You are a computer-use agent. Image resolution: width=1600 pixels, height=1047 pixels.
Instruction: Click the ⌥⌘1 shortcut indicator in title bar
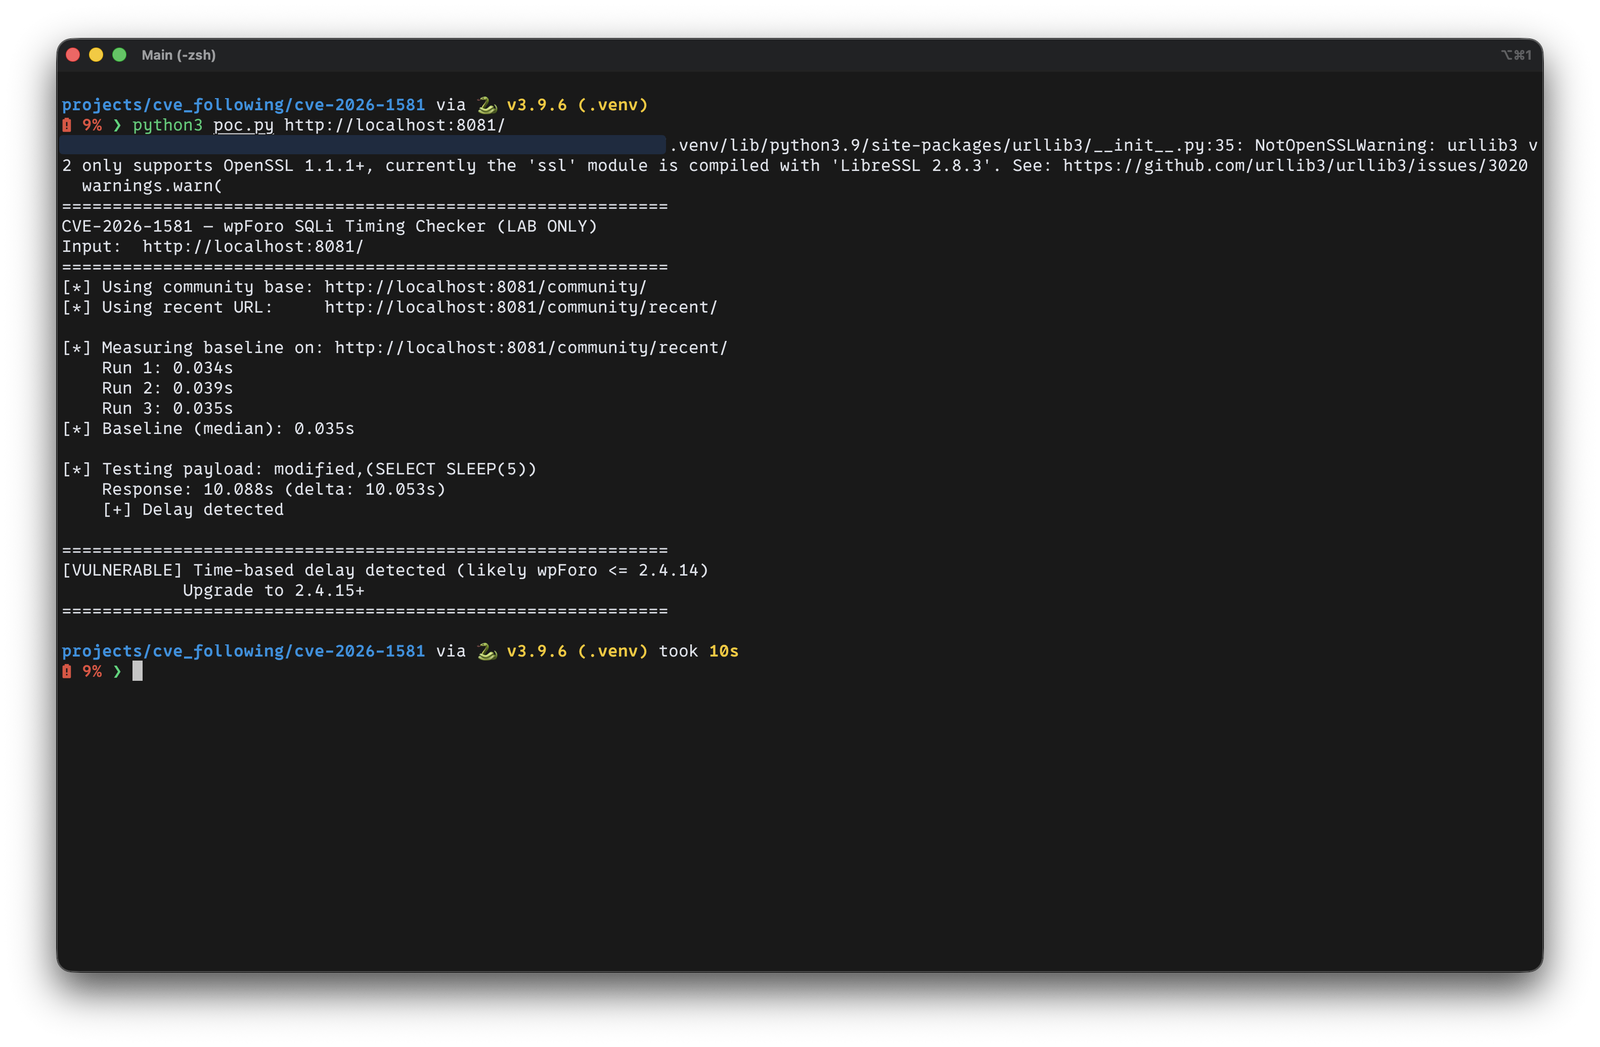pyautogui.click(x=1516, y=55)
